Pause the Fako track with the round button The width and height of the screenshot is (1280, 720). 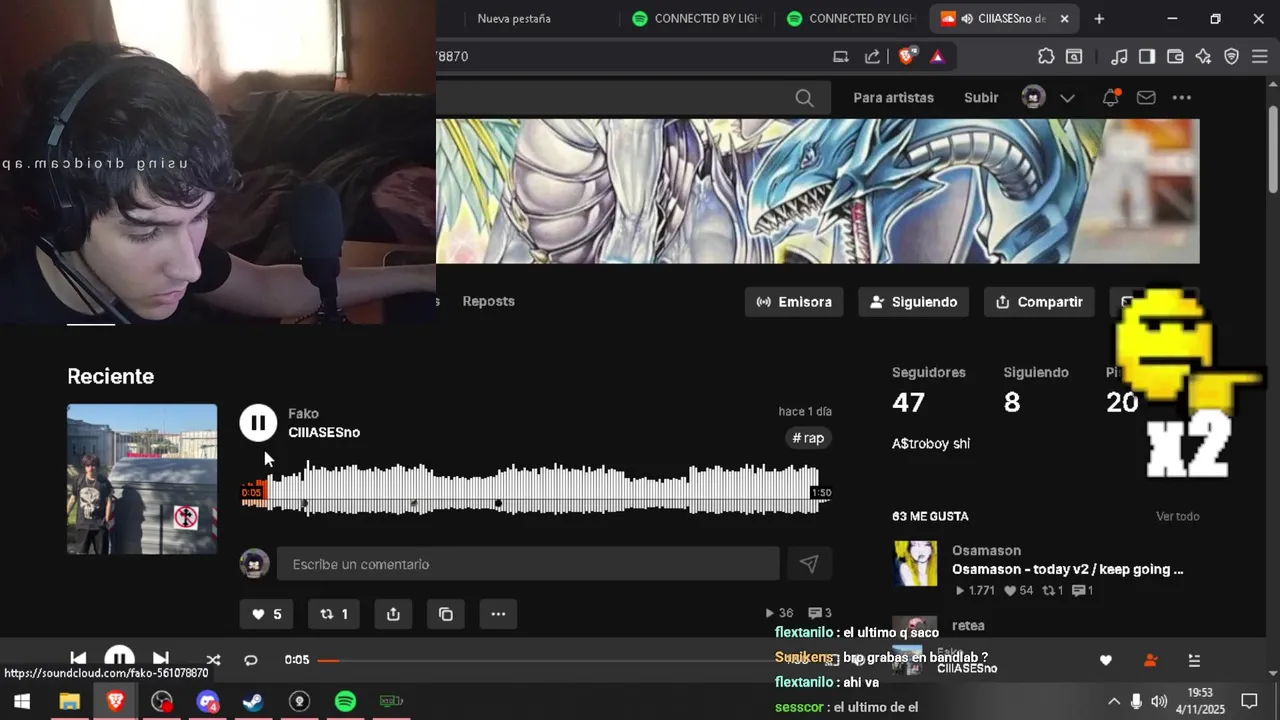258,423
